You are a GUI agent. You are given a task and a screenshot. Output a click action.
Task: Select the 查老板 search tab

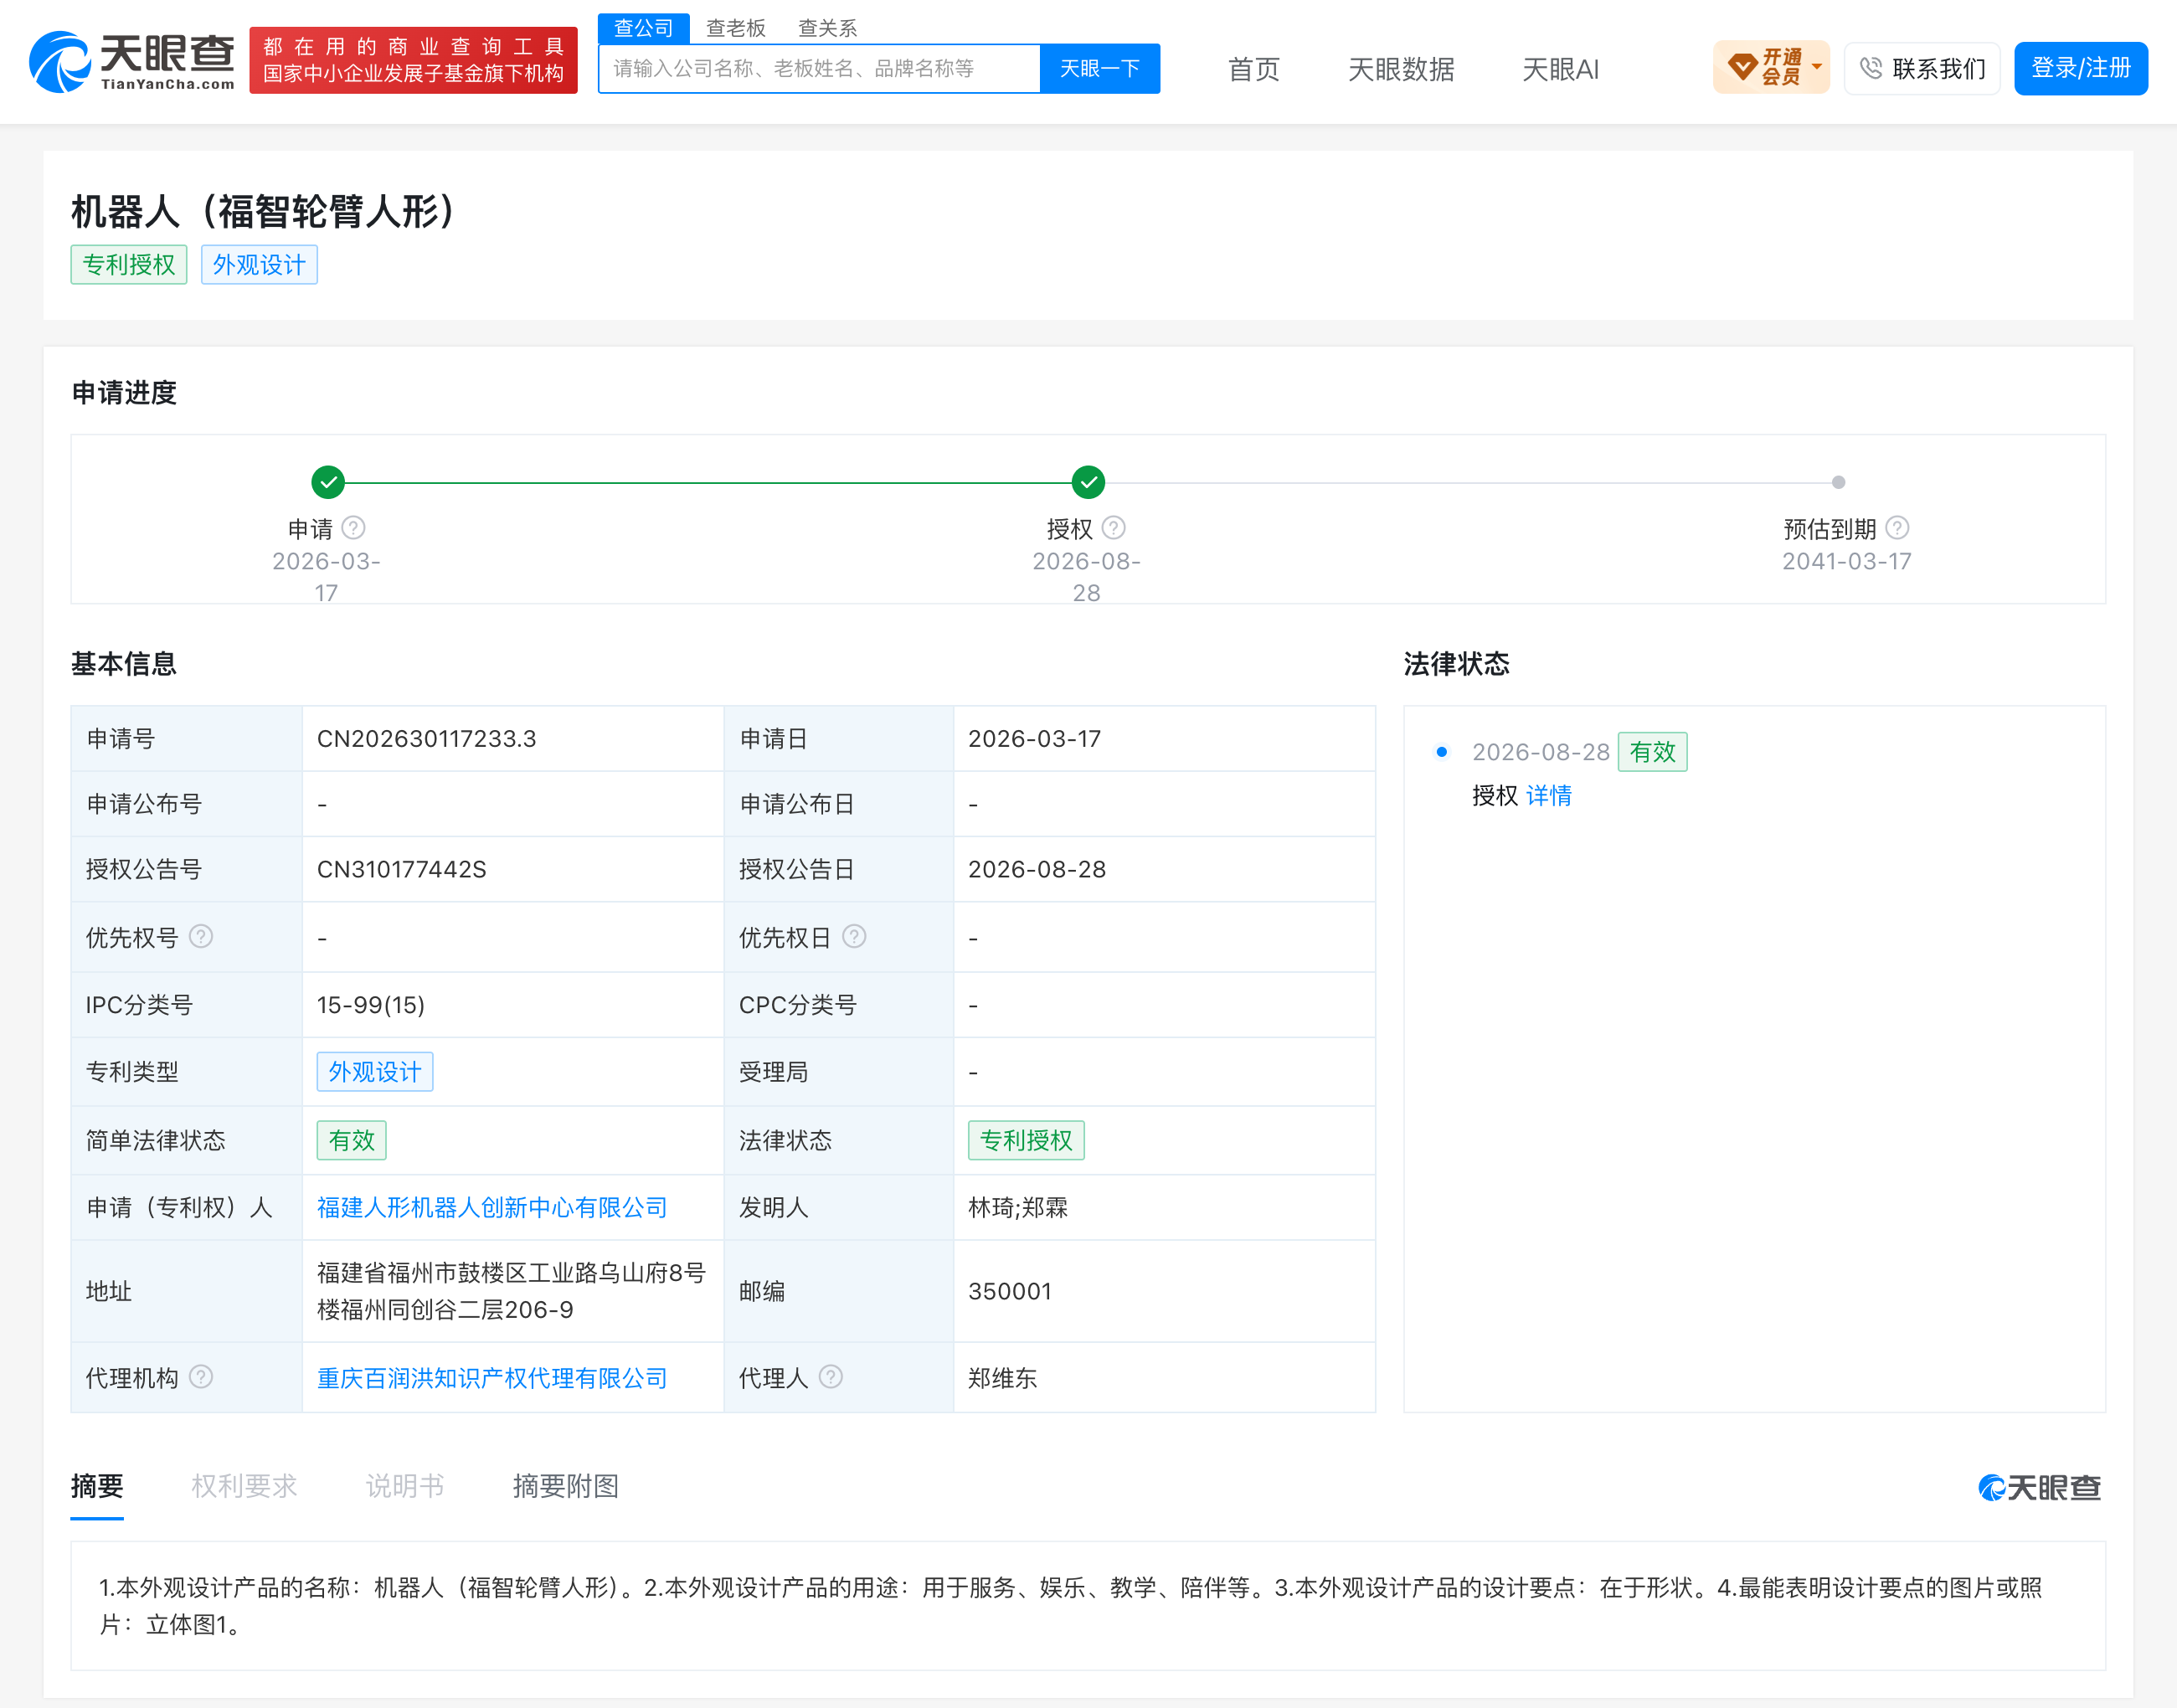point(736,28)
